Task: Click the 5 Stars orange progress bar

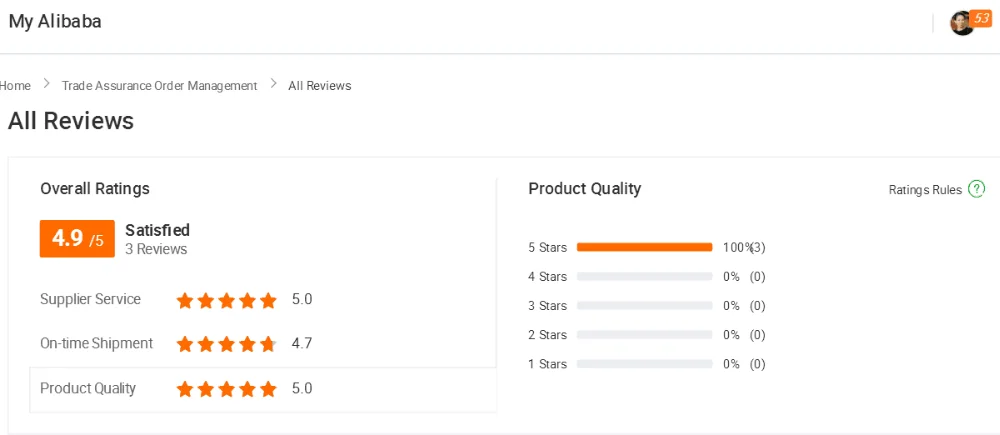Action: [x=644, y=247]
